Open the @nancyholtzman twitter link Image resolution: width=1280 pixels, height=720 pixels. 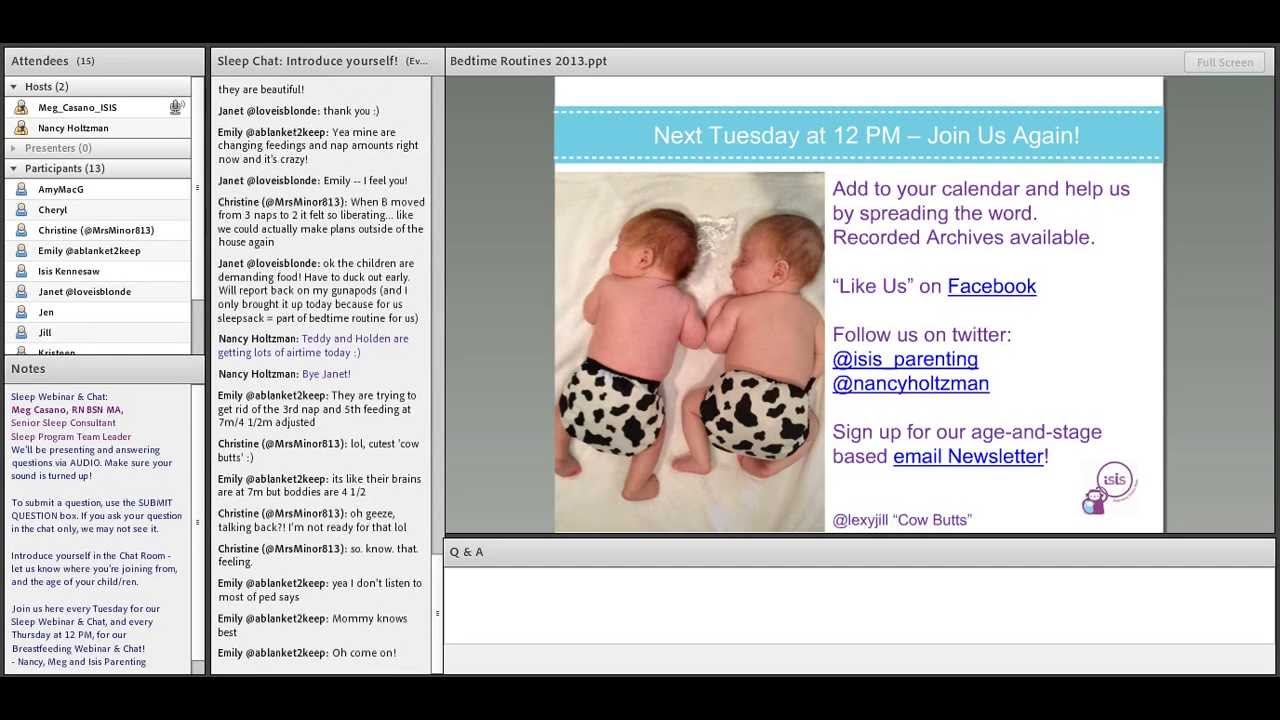(x=910, y=383)
